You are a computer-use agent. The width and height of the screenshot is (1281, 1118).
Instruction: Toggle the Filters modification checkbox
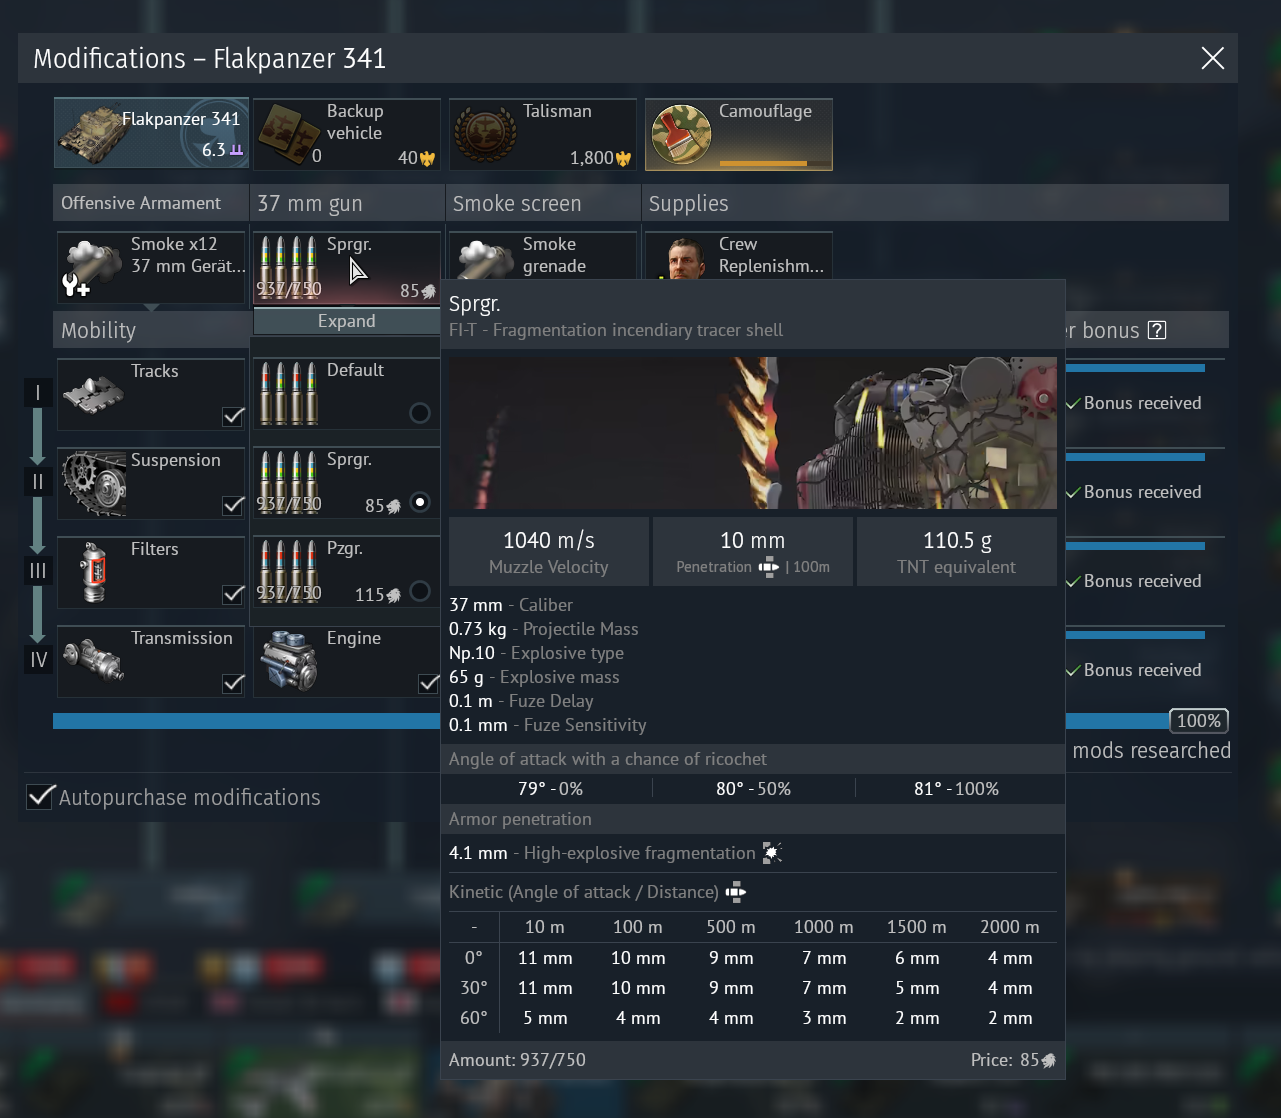233,594
